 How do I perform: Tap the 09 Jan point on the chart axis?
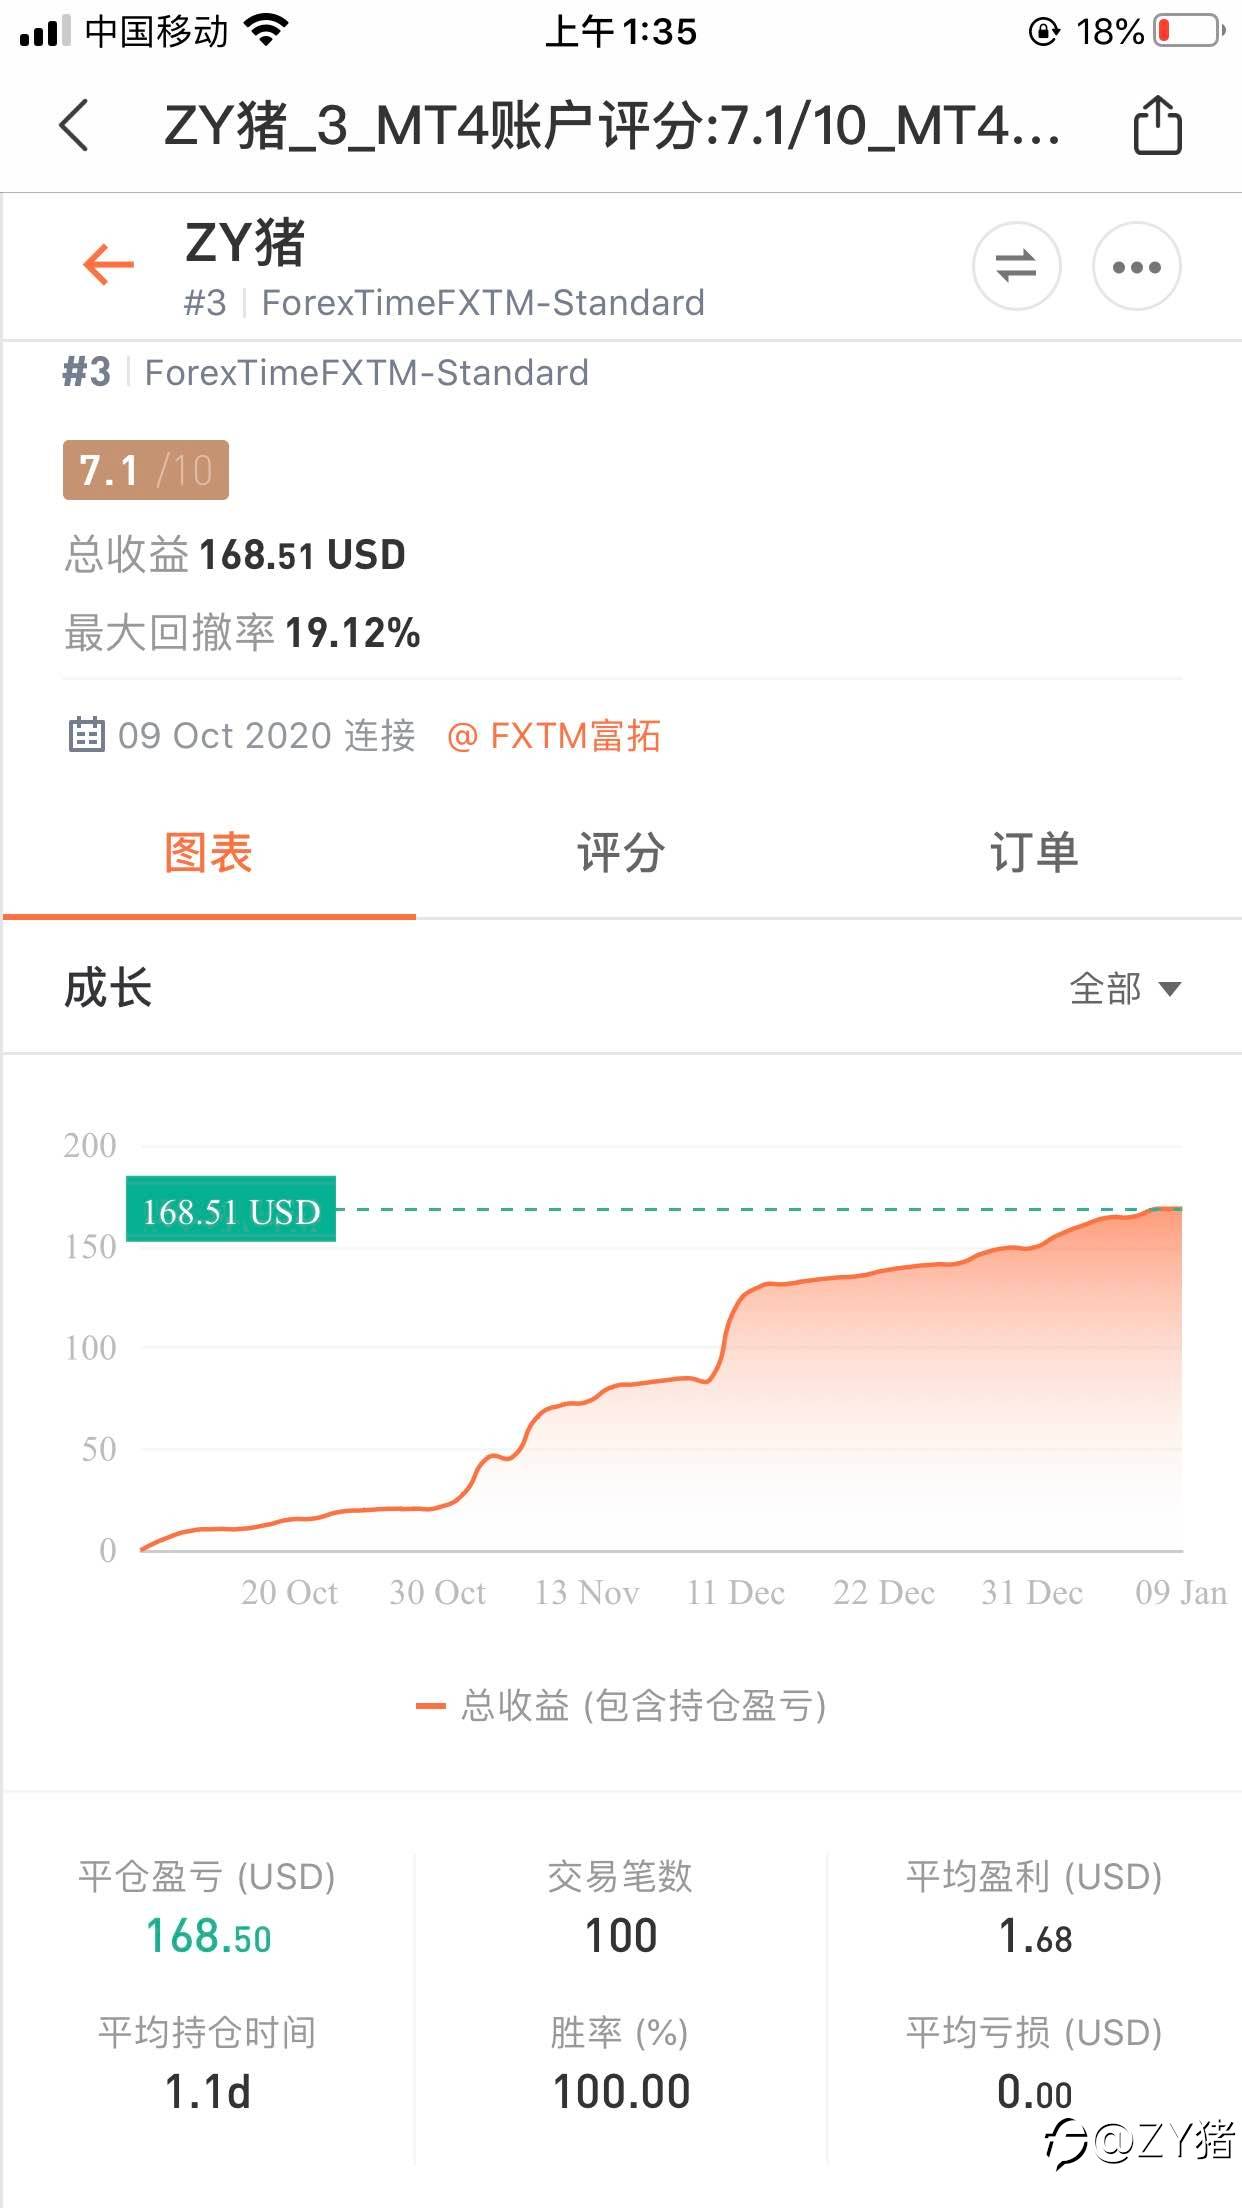point(1180,1592)
